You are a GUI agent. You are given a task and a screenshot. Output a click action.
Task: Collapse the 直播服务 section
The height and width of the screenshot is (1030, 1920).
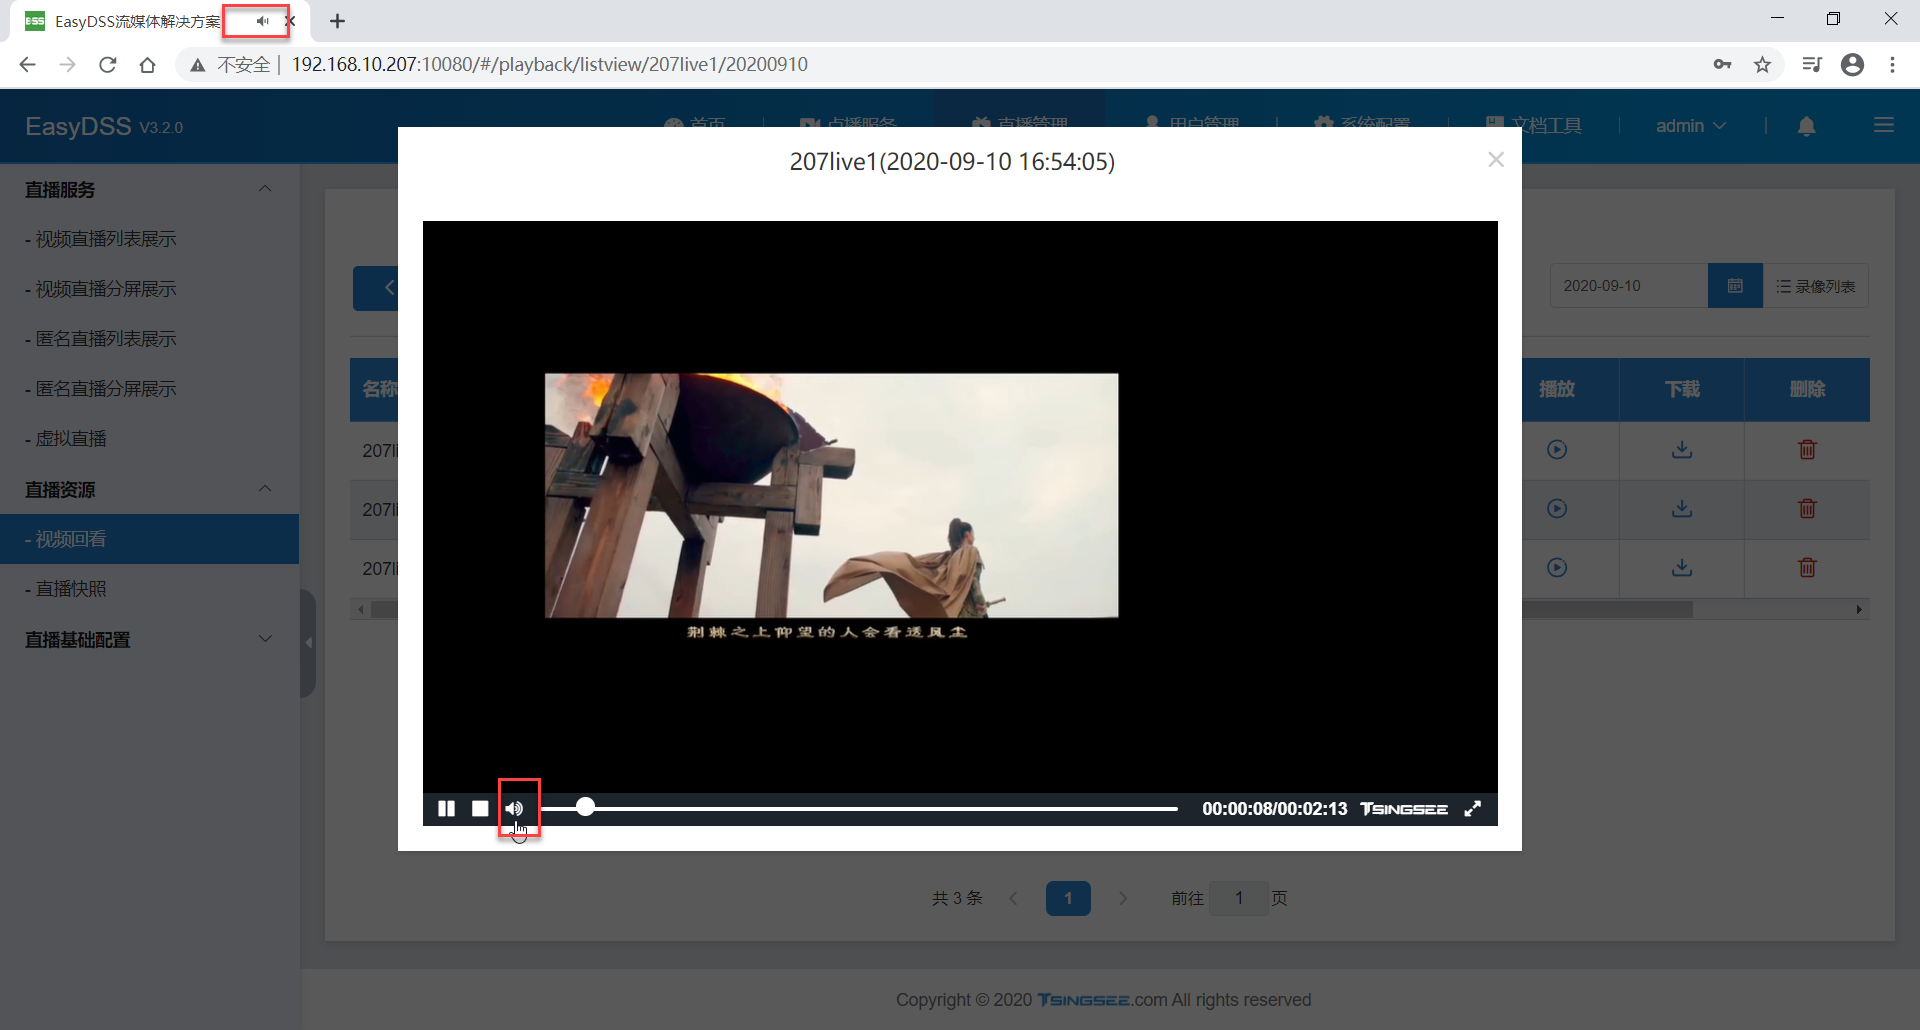(265, 189)
